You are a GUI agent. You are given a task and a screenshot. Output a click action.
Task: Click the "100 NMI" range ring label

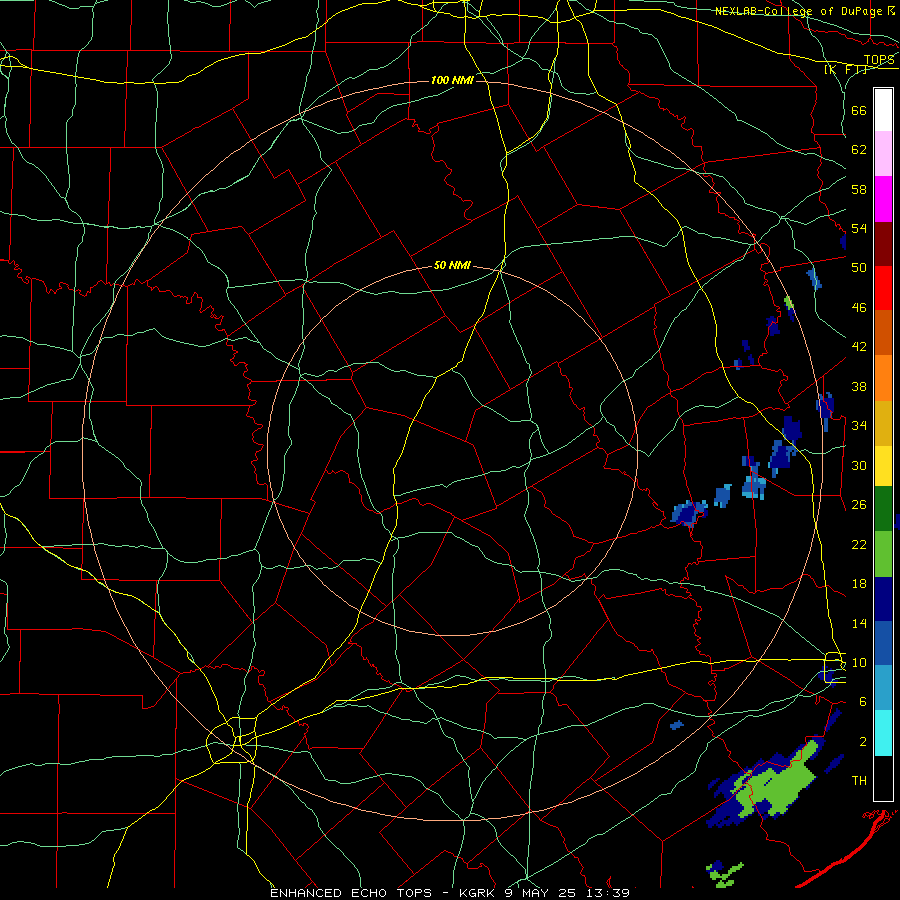pyautogui.click(x=452, y=80)
